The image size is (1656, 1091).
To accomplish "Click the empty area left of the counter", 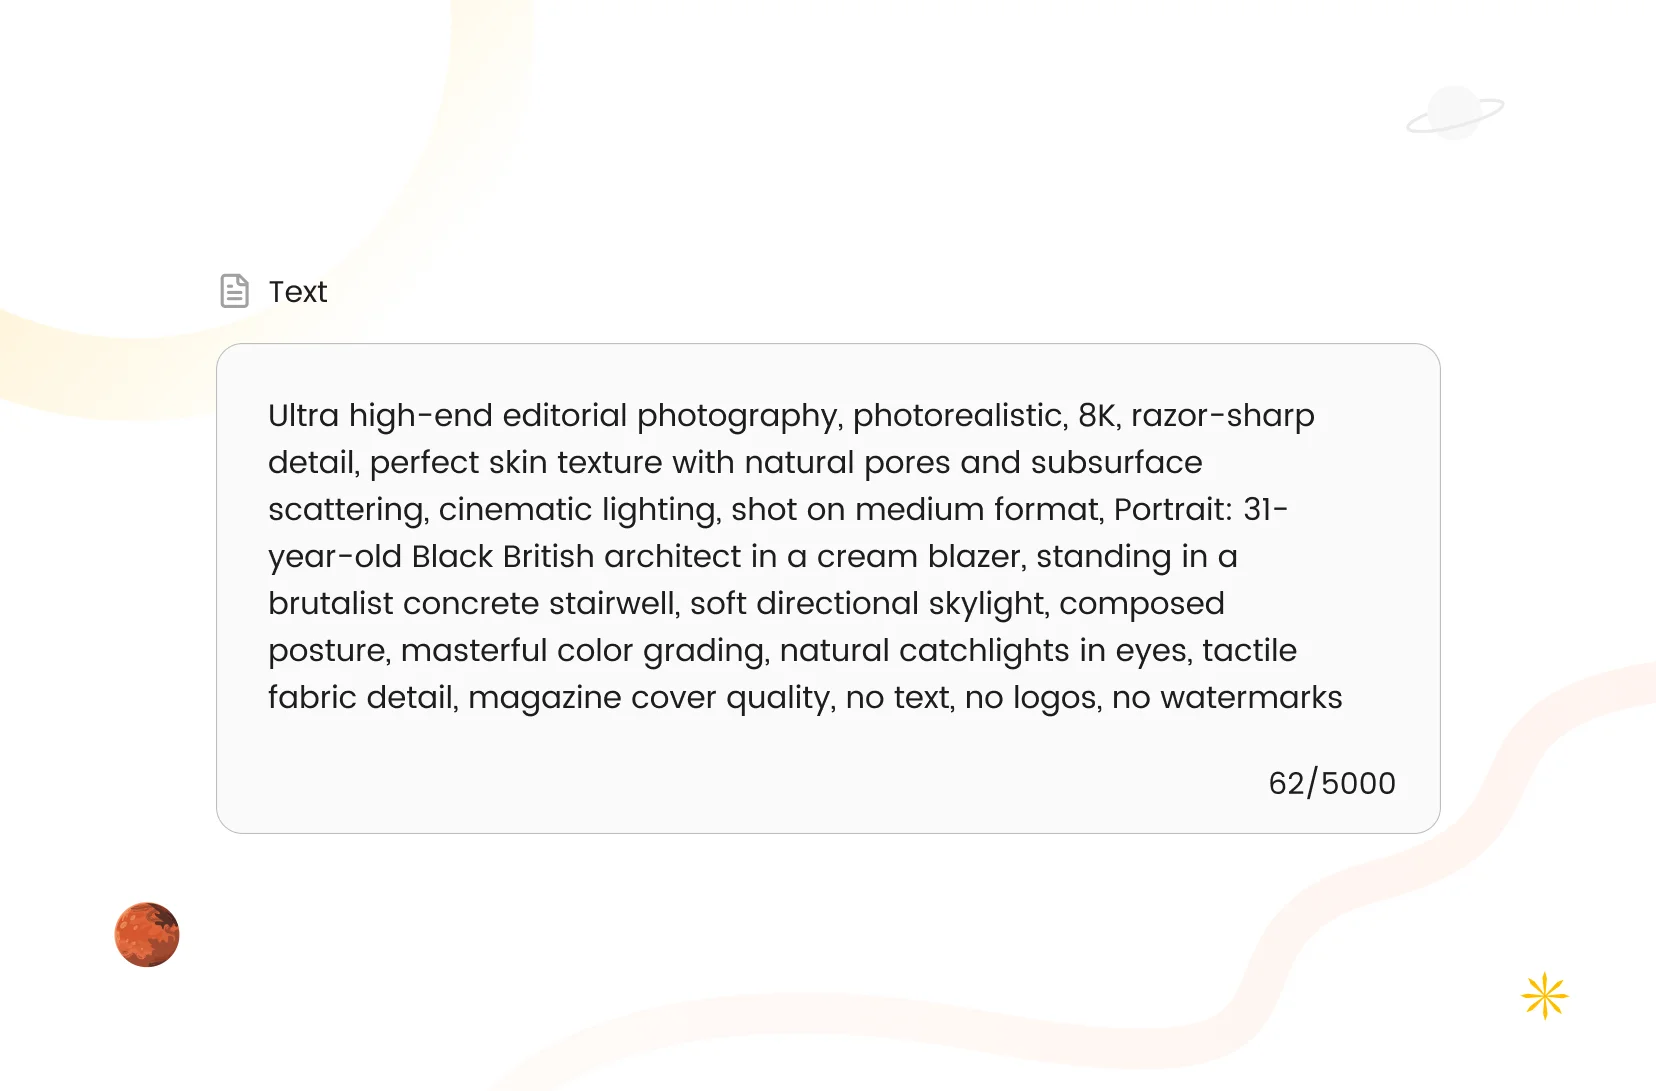I will pos(740,783).
